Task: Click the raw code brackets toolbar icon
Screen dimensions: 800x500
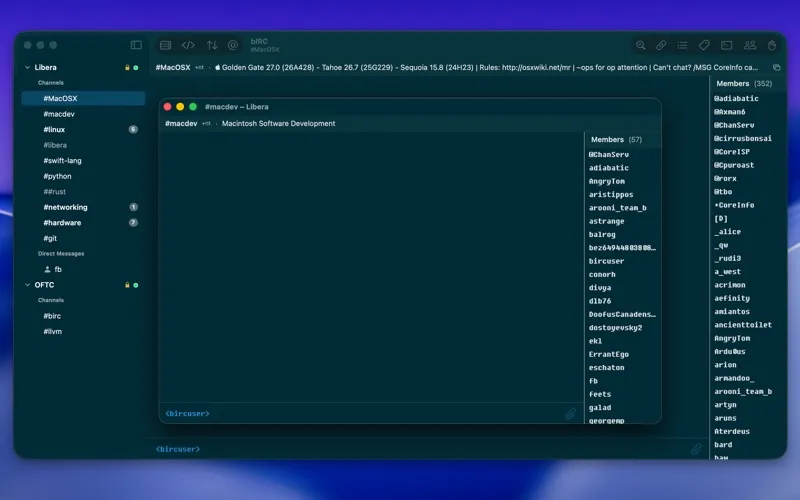Action: [188, 45]
